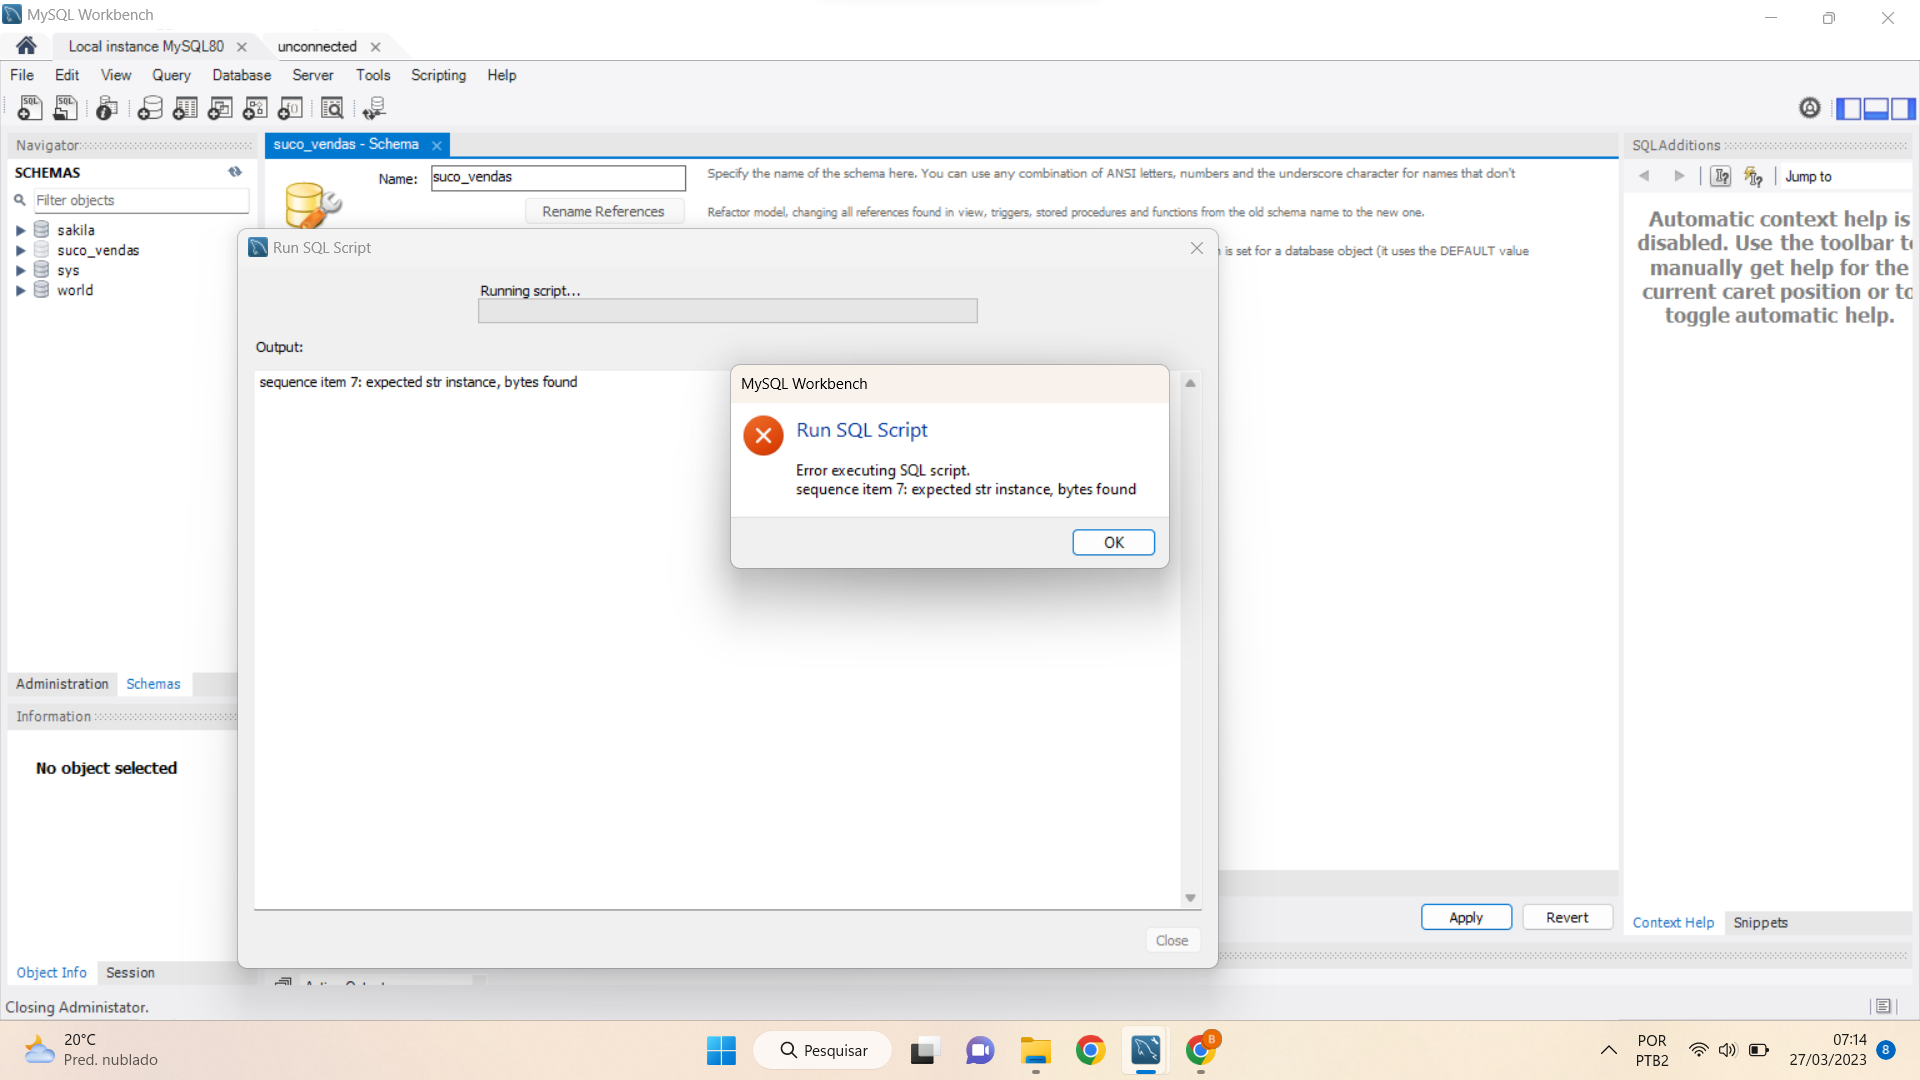Switch to the unconnected tab
1920x1080 pixels.
(x=317, y=47)
